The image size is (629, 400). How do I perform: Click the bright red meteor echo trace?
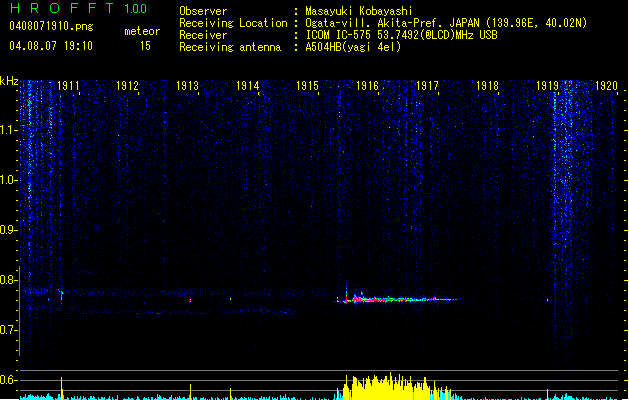399,298
